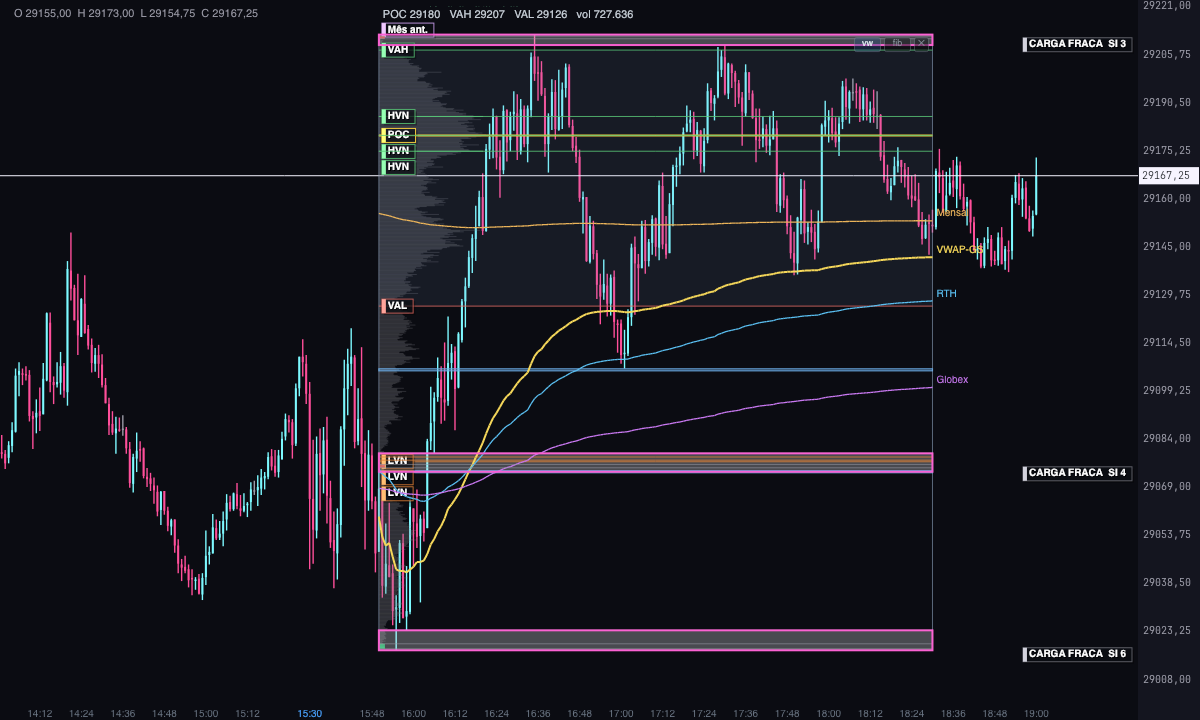Select the topmost LVN tag
Viewport: 1200px width, 720px height.
(x=397, y=460)
